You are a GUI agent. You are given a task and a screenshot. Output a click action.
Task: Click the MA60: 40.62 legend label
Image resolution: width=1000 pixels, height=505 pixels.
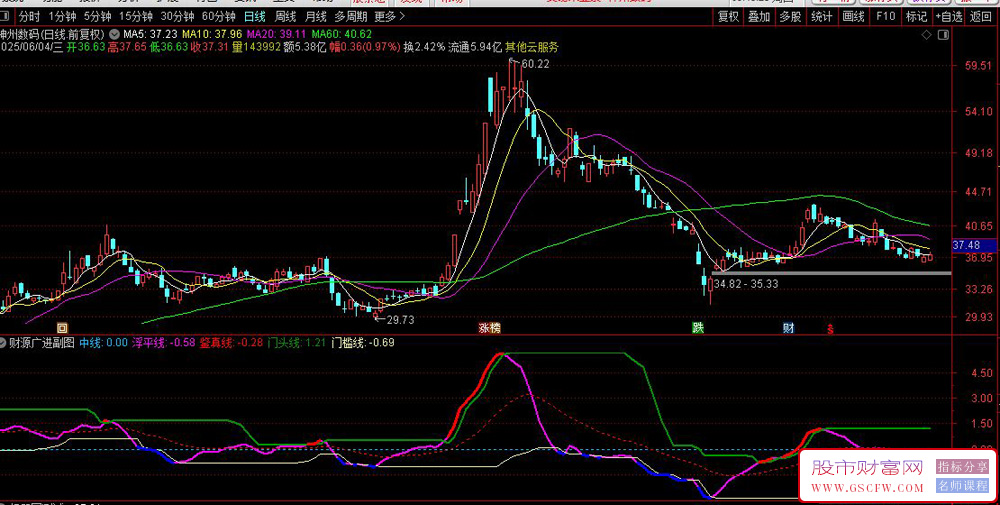(342, 34)
